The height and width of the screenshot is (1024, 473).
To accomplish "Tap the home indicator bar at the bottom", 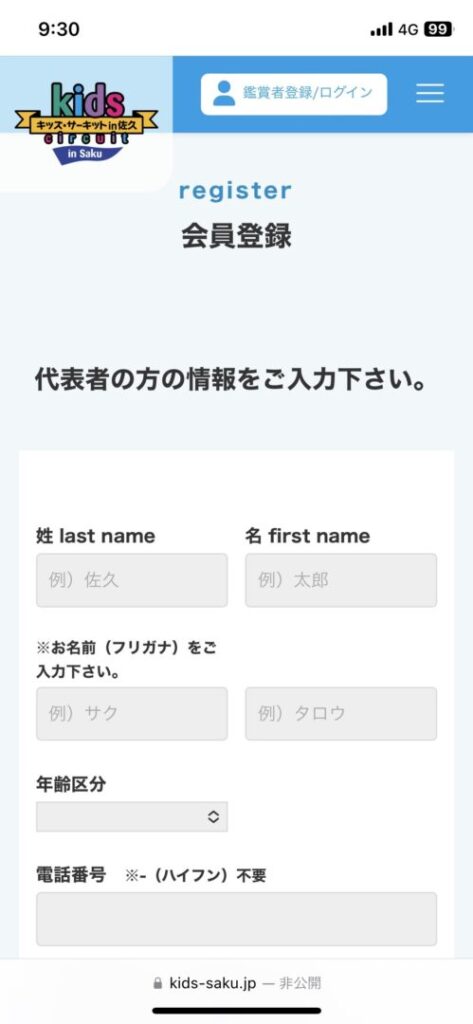I will point(236,1011).
